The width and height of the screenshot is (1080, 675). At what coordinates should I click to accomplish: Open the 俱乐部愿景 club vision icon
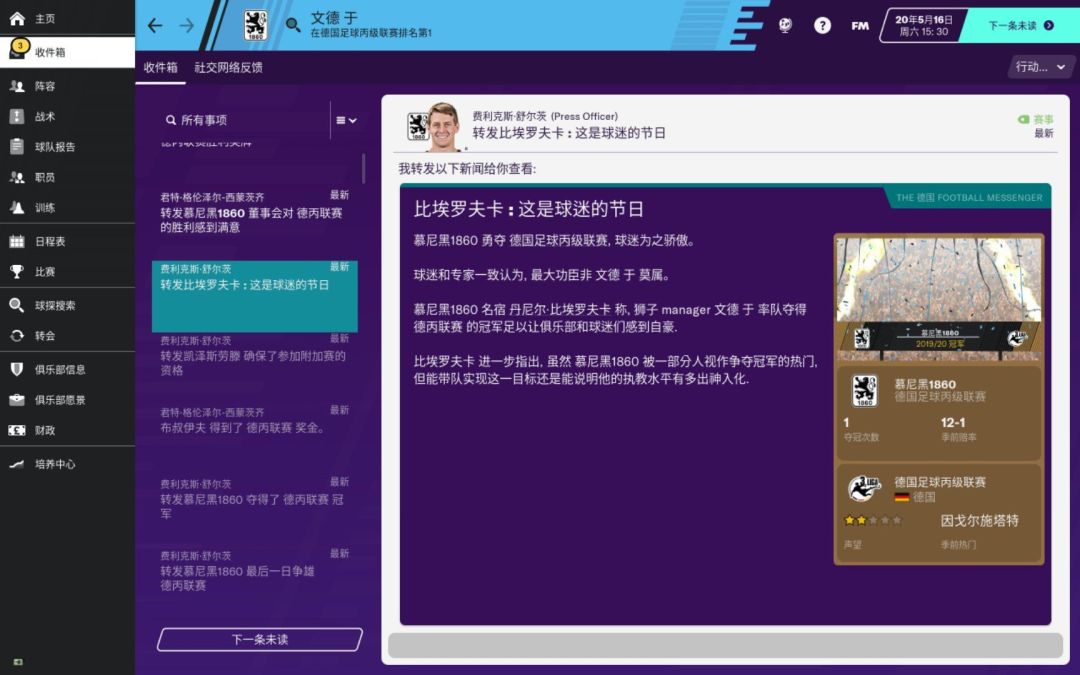click(x=17, y=399)
